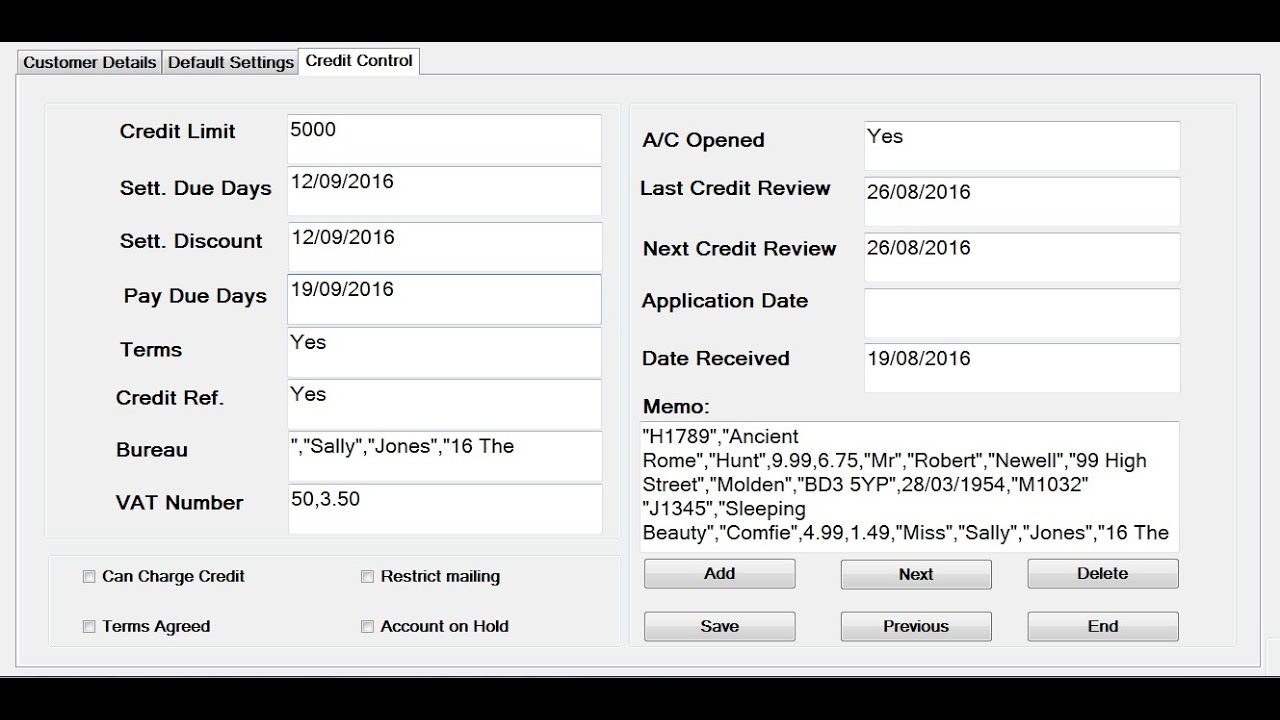Click the Next Credit Review label

tap(740, 249)
